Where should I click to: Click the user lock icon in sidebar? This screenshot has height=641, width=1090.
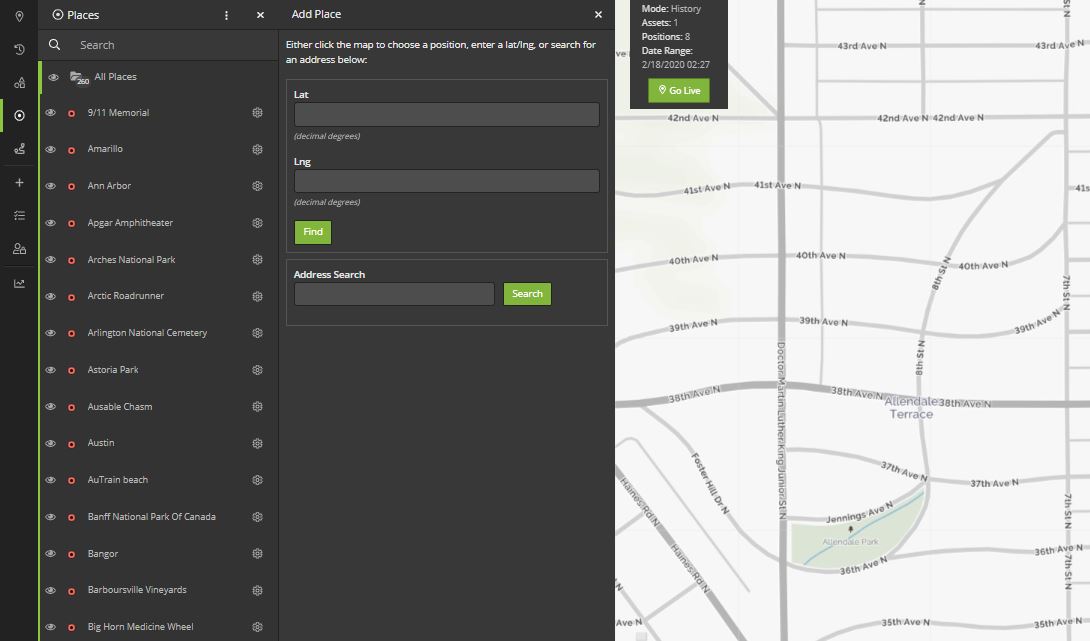(x=19, y=249)
